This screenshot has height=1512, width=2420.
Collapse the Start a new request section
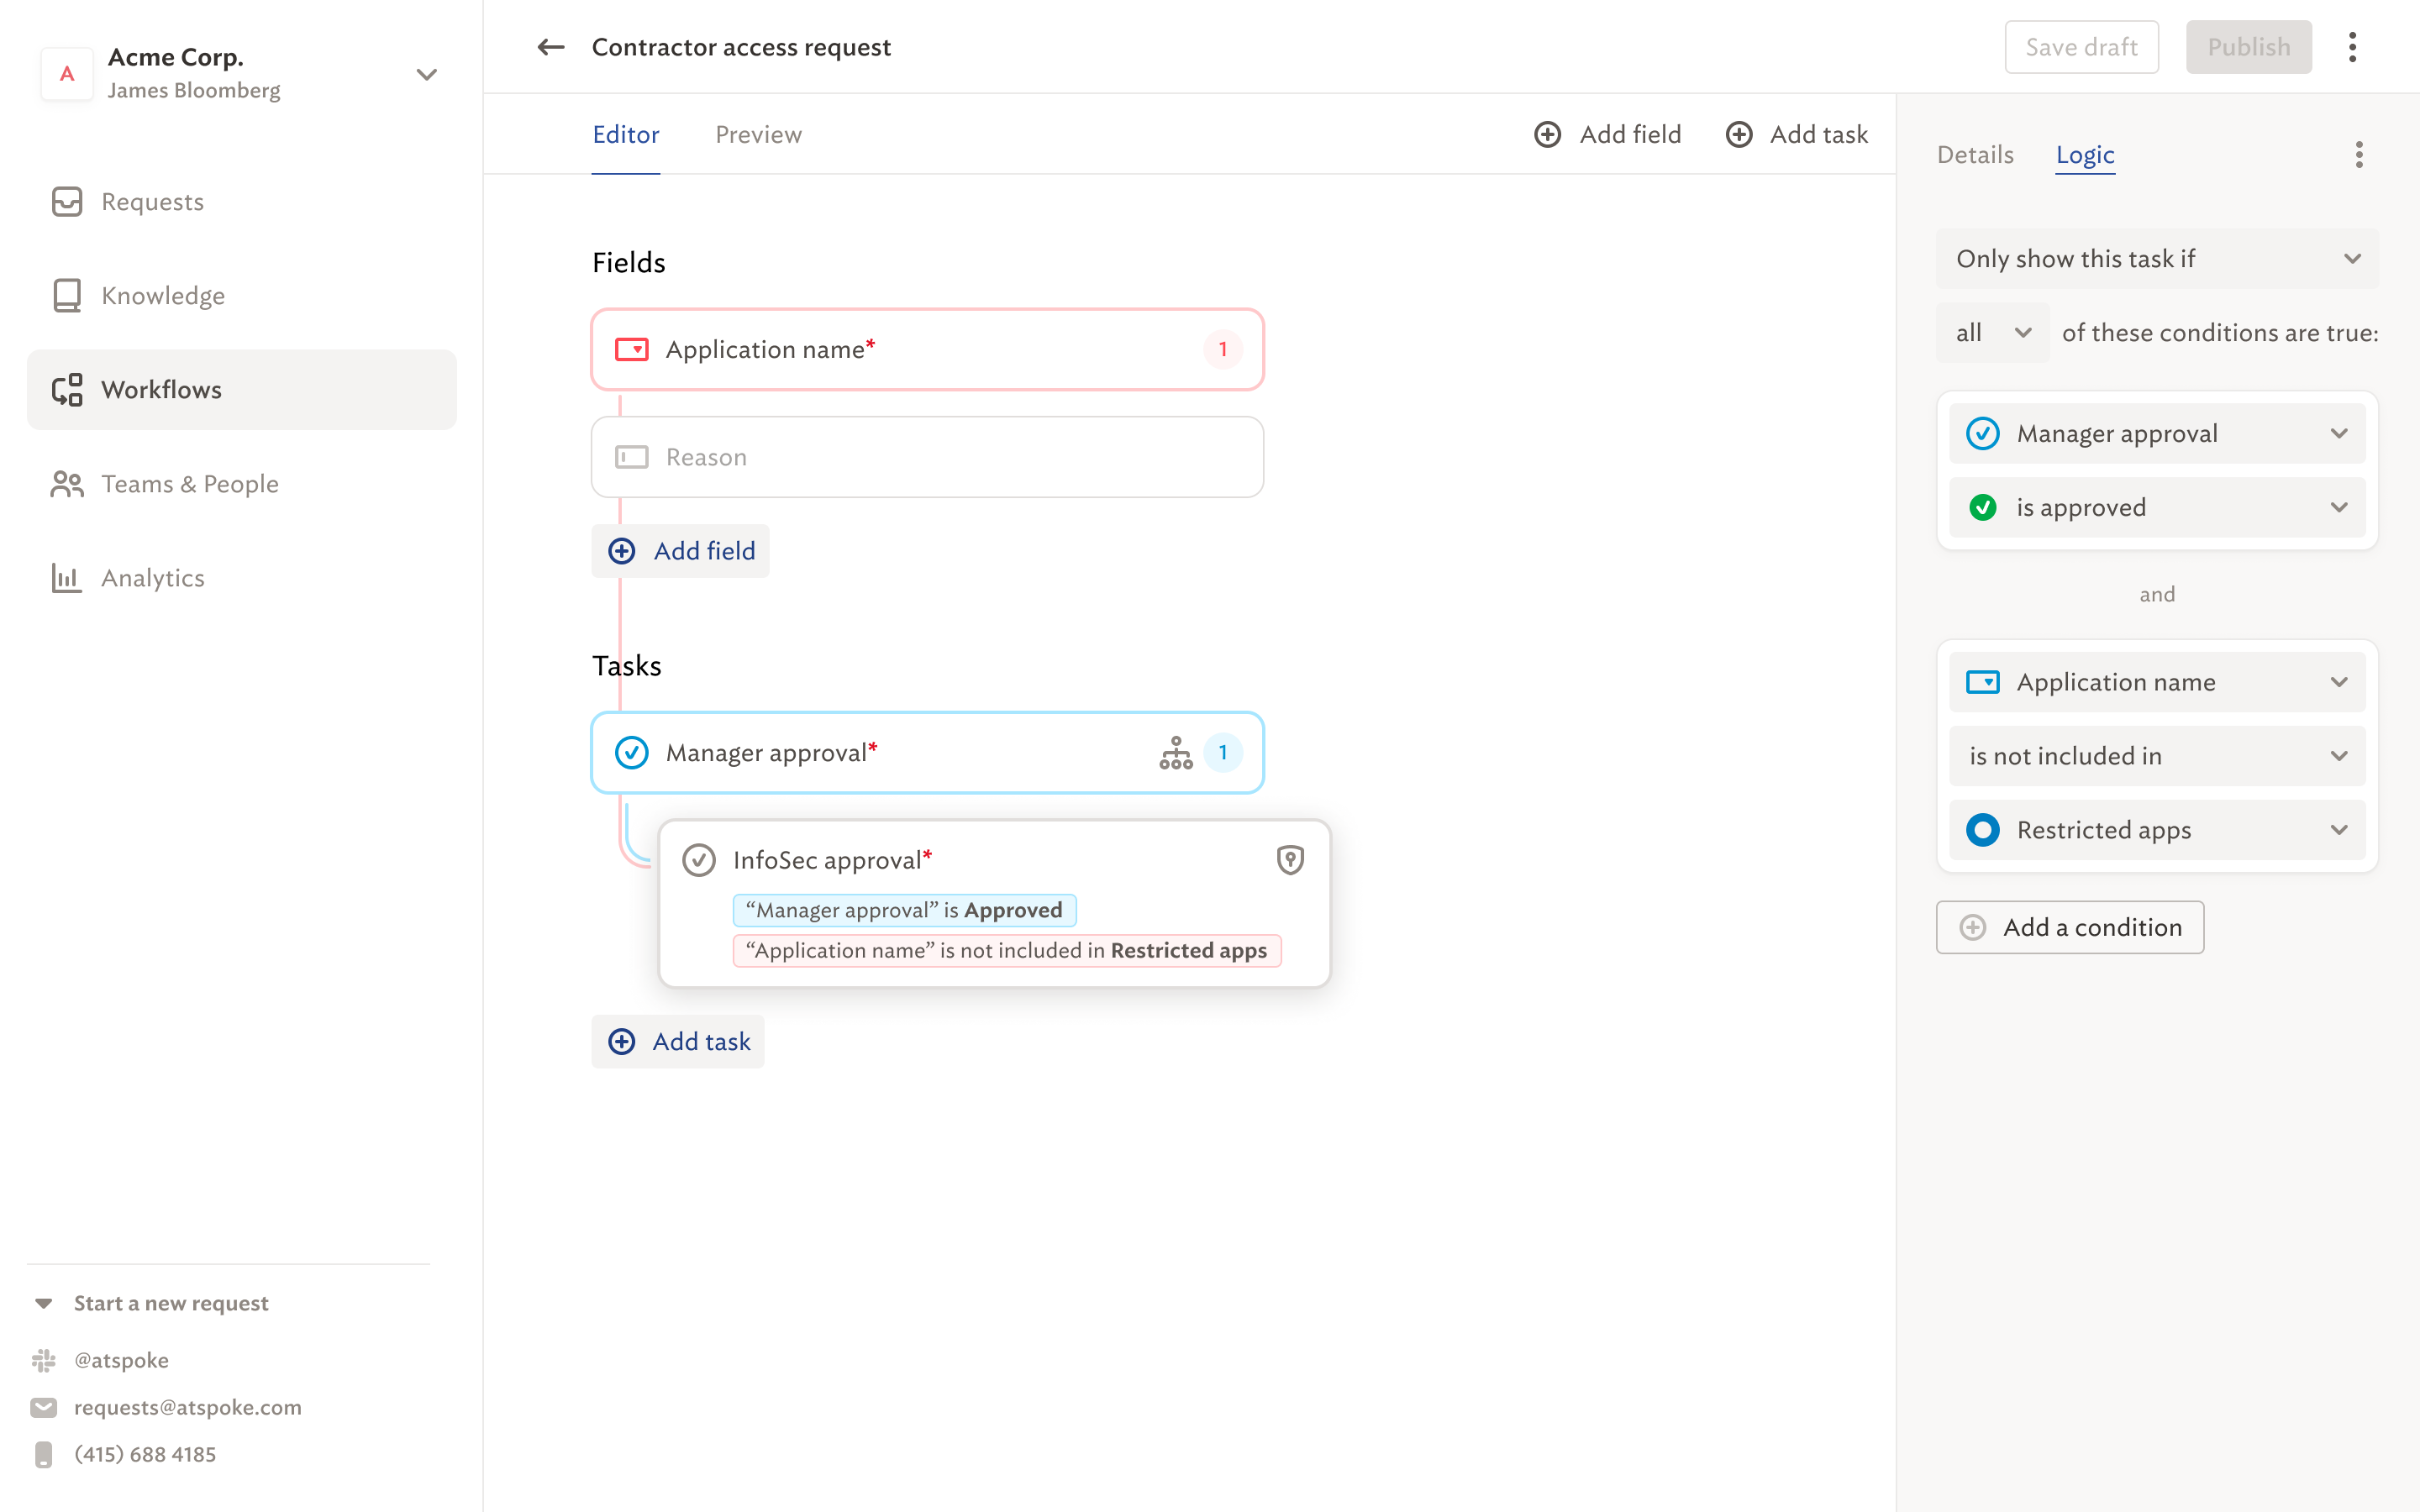coord(44,1303)
